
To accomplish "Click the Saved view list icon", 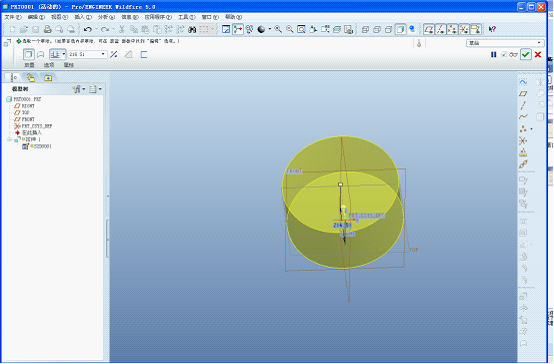I will [325, 29].
